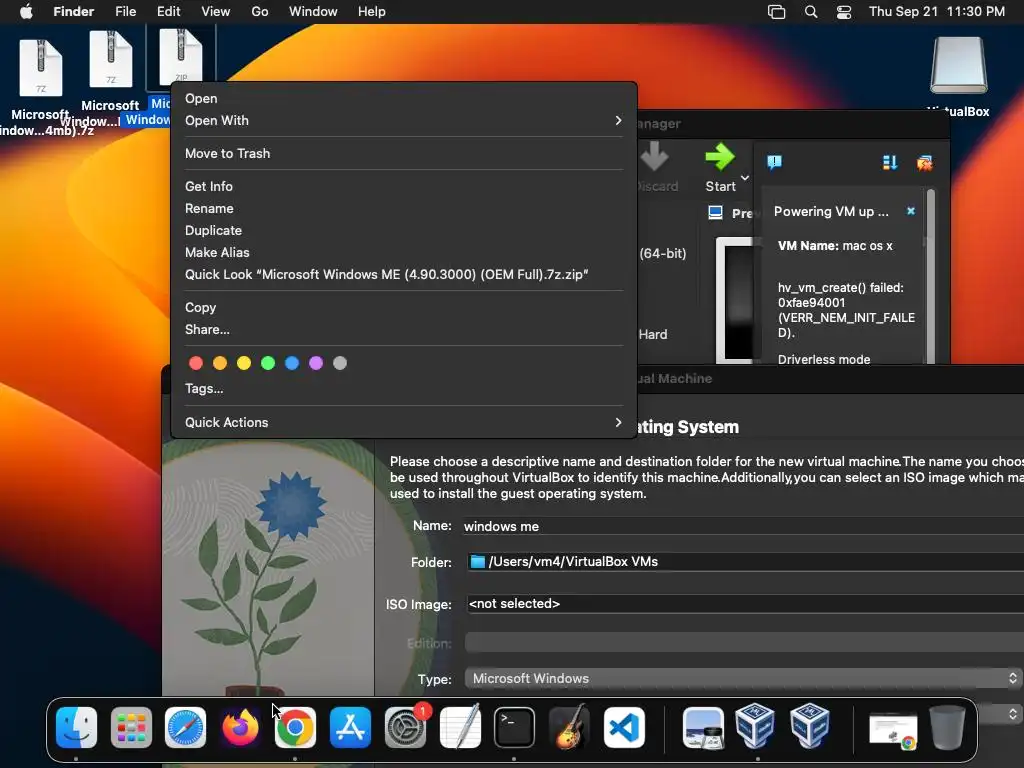Click the date and time in menu bar
Screen dimensions: 1024x768
click(x=937, y=12)
